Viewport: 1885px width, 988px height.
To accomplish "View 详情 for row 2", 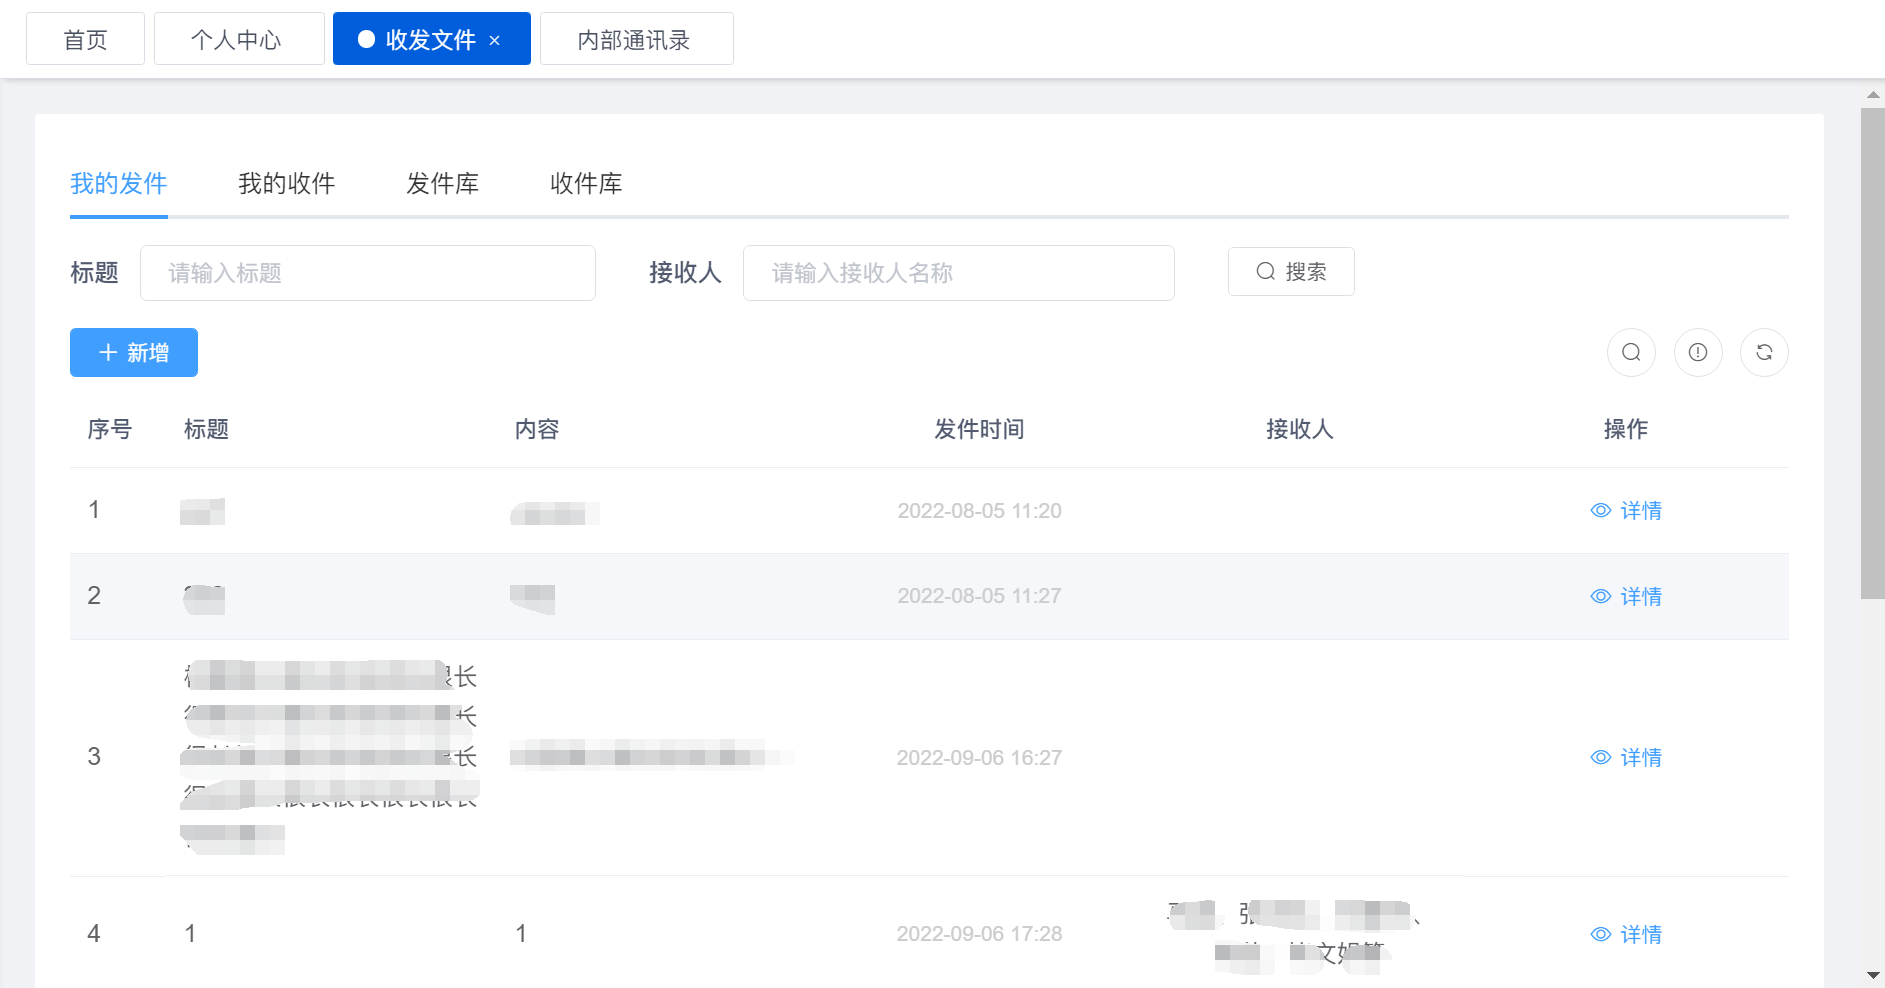I will [1626, 597].
